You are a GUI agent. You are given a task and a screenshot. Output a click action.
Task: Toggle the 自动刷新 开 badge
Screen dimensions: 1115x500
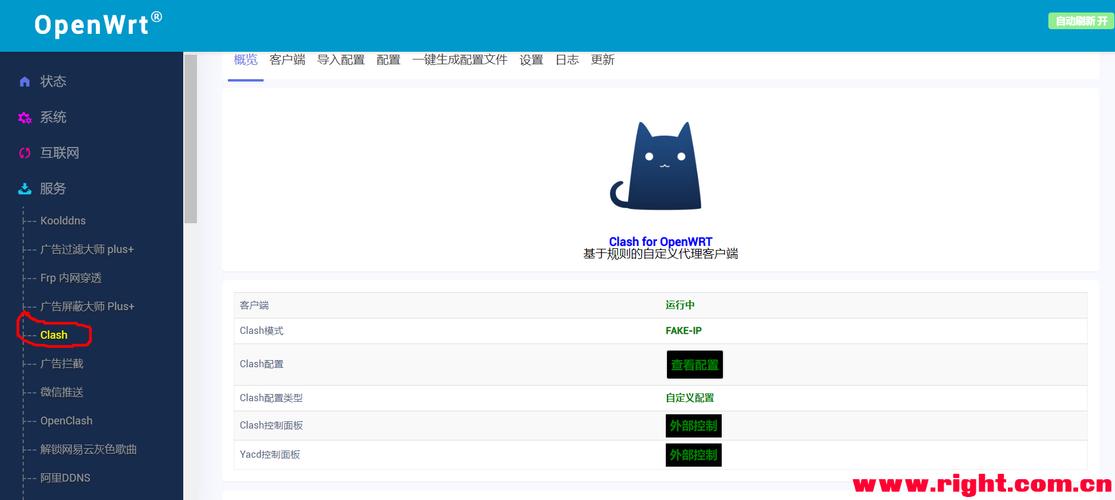coord(1081,21)
